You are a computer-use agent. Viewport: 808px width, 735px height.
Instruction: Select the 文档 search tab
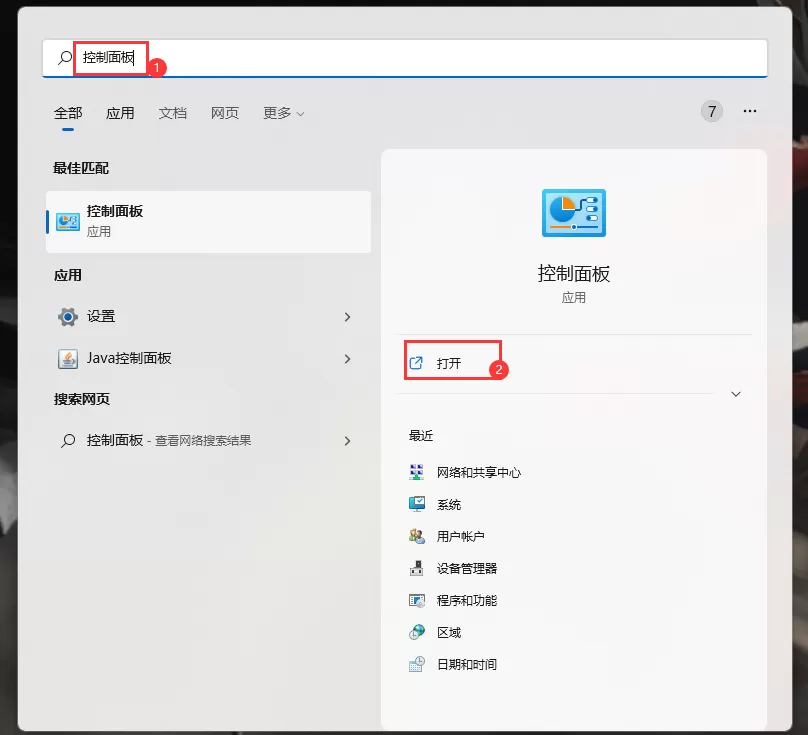[172, 113]
